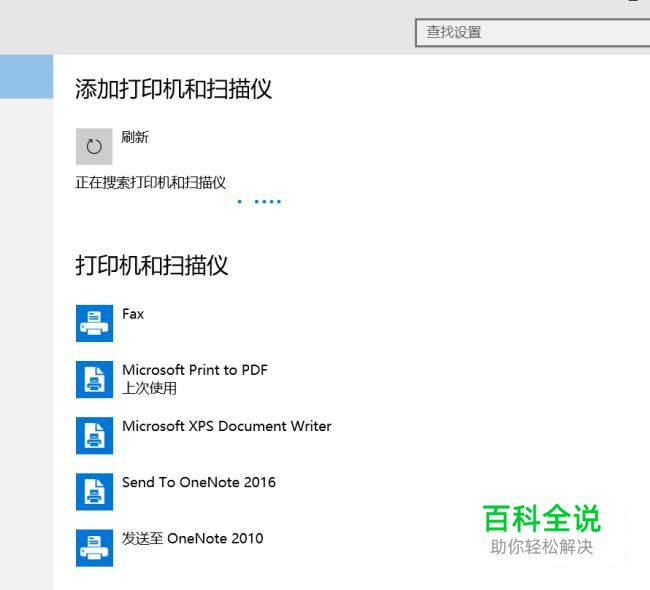This screenshot has height=590, width=650.
Task: Select the Microsoft Print to PDF icon
Action: pyautogui.click(x=95, y=379)
